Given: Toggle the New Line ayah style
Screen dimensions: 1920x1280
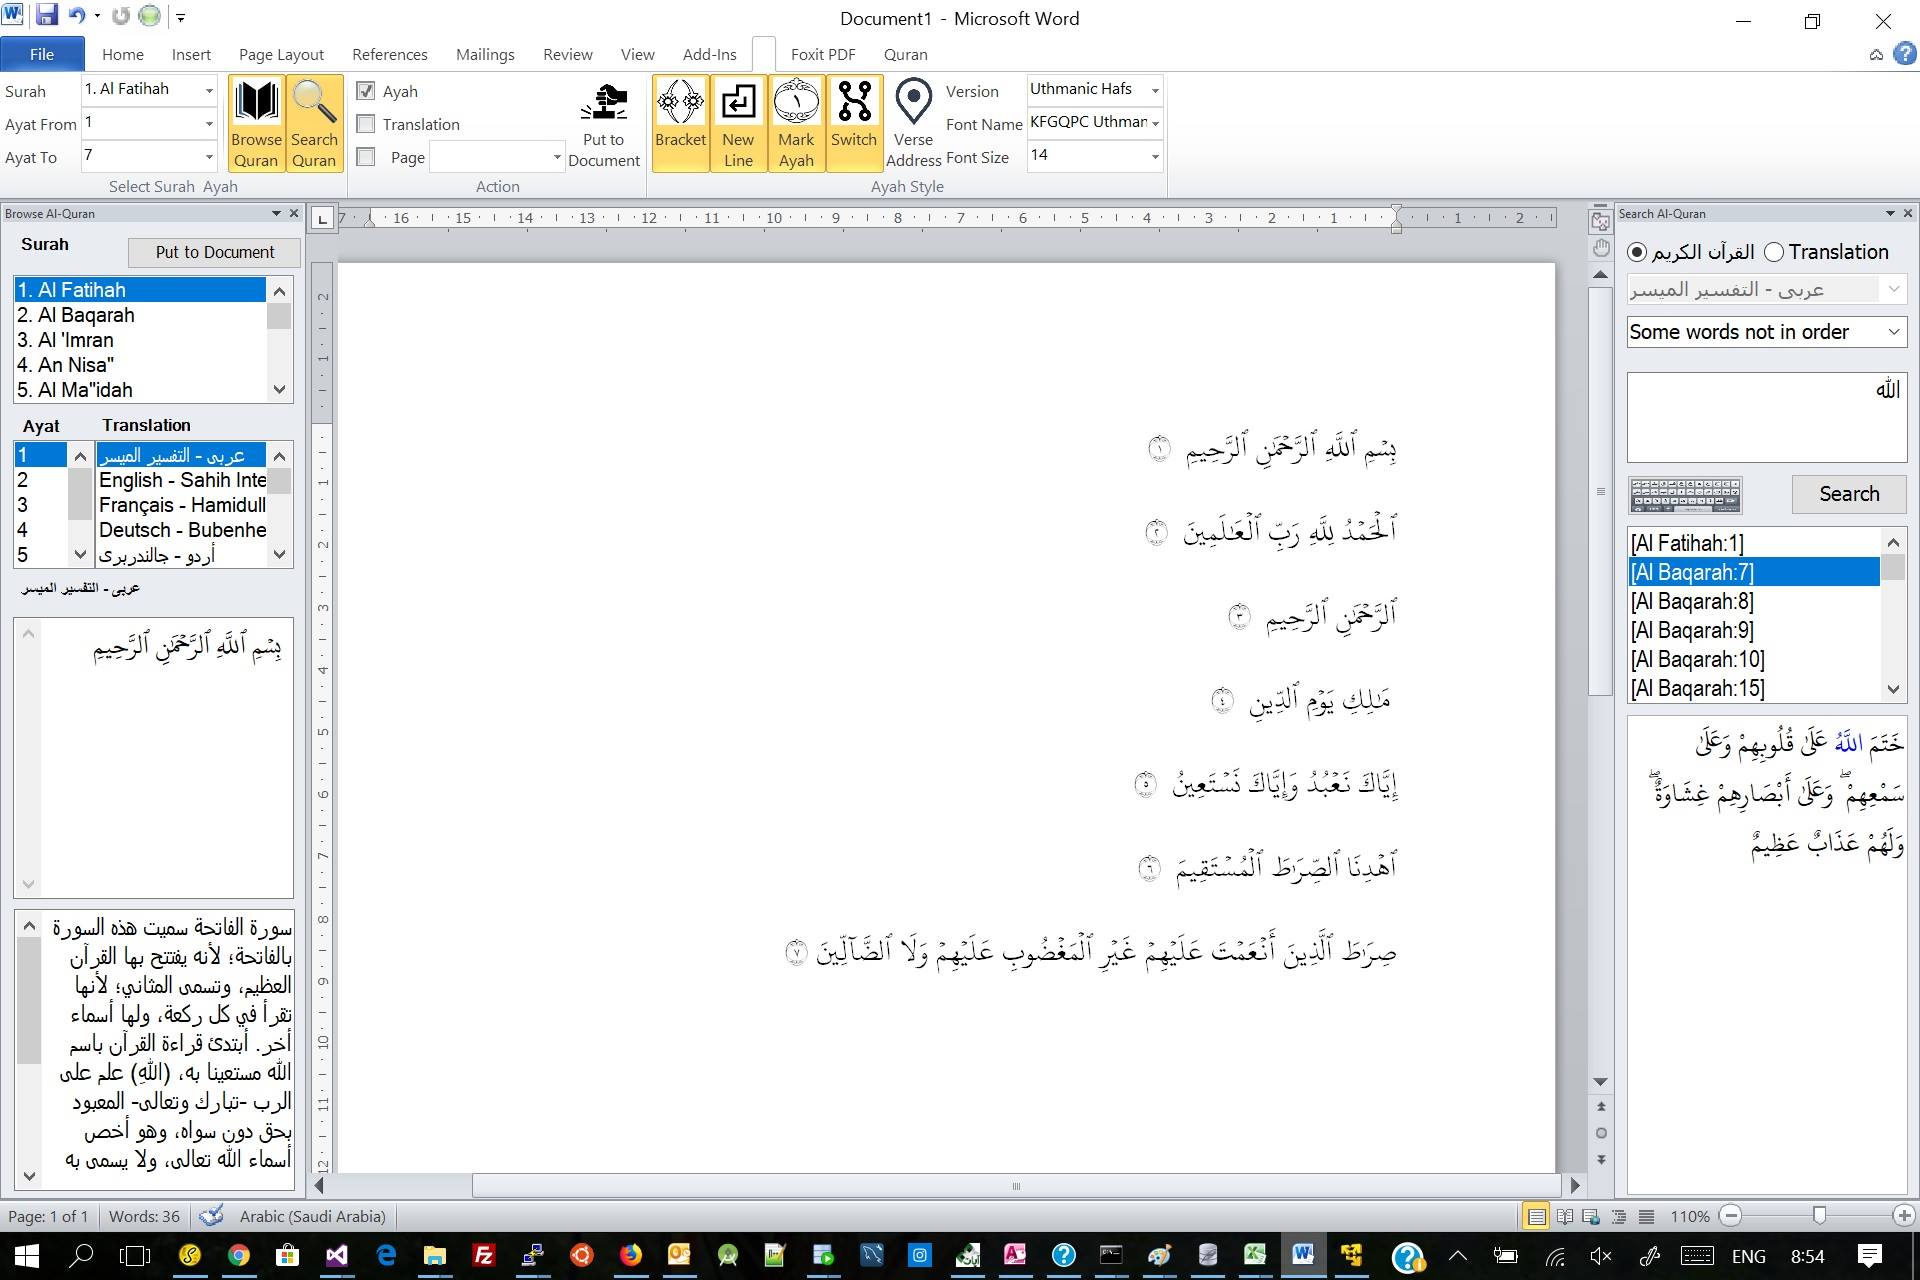Looking at the screenshot, I should pos(738,123).
